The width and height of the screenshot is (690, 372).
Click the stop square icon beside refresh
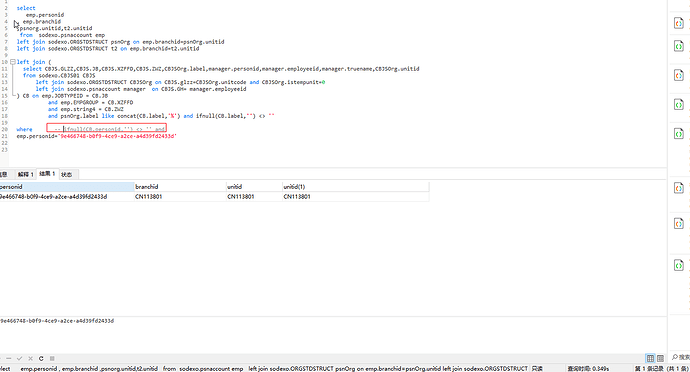point(52,358)
